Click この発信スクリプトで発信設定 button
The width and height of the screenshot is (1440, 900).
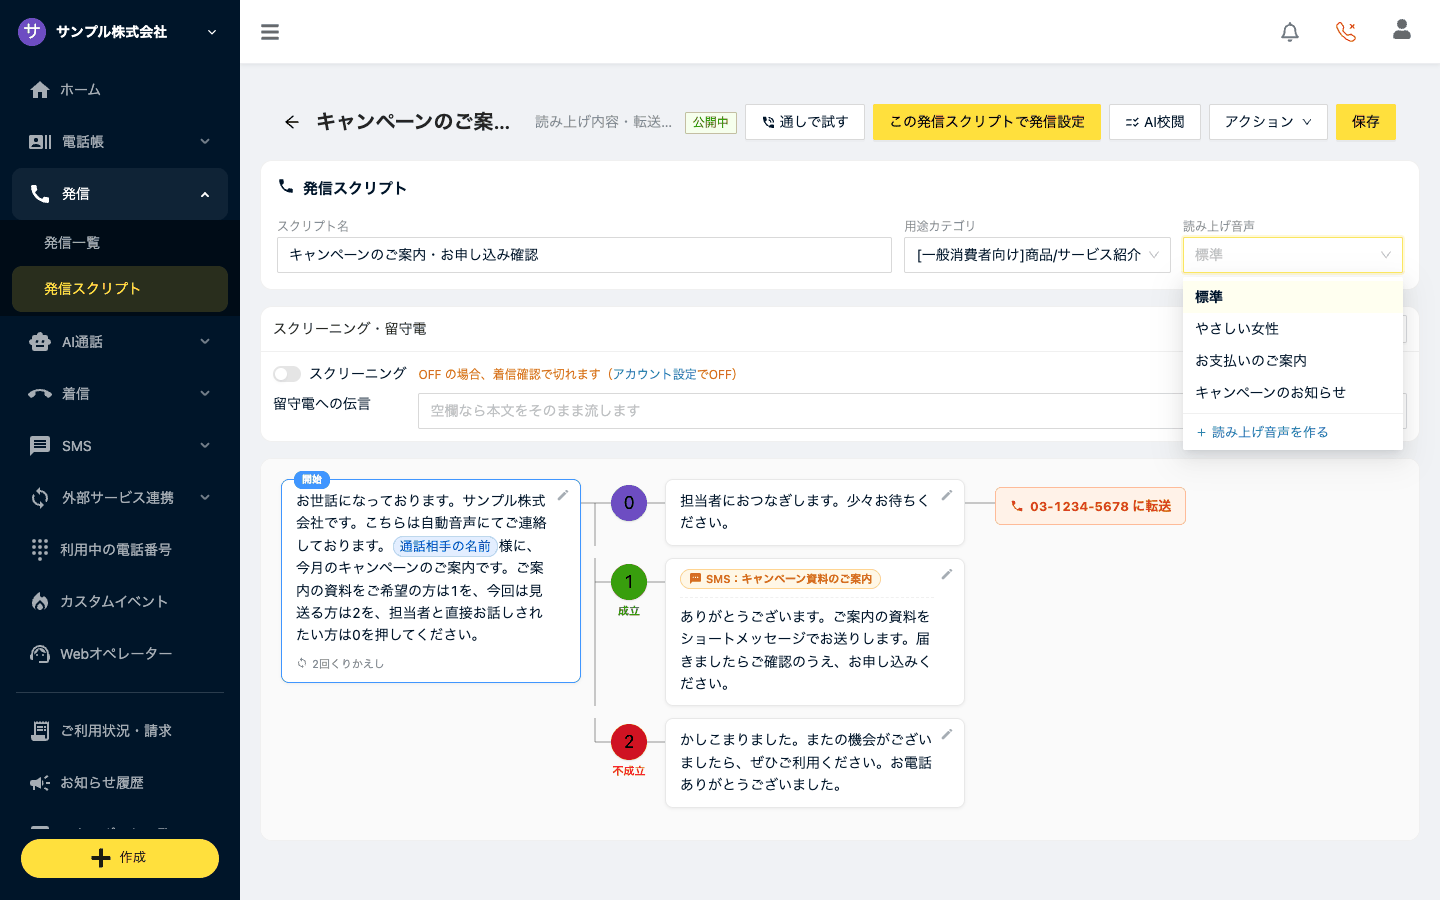[x=987, y=122]
